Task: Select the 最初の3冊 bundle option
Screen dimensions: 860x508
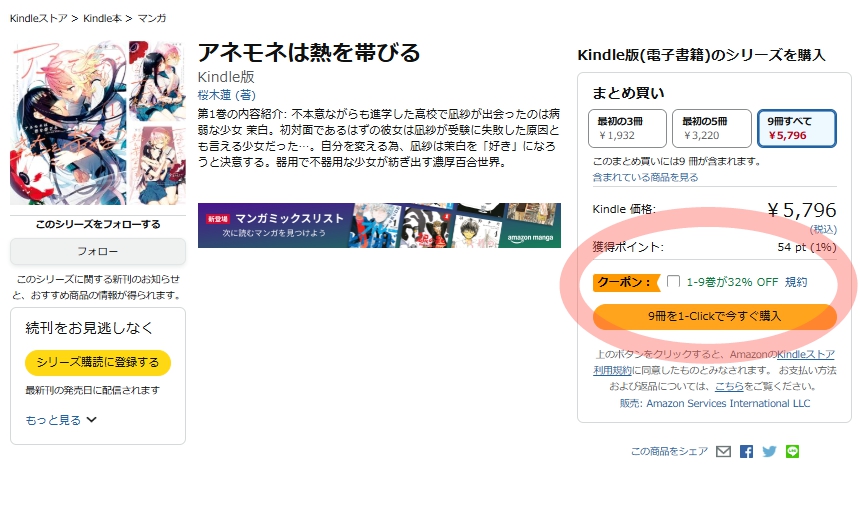Action: point(626,128)
